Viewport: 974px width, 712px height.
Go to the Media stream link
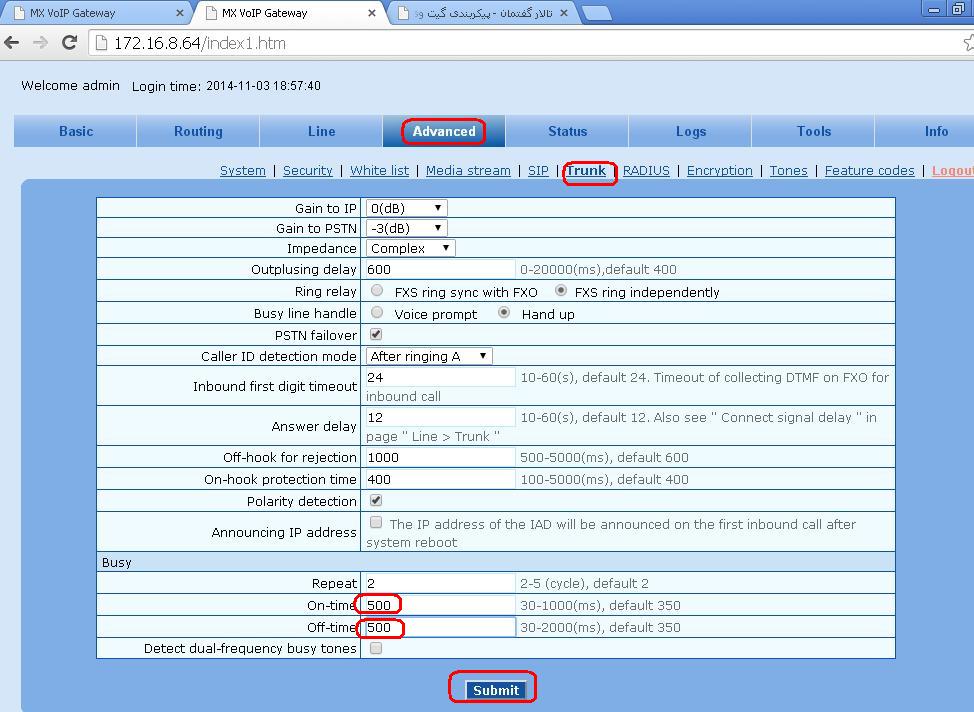pyautogui.click(x=468, y=171)
